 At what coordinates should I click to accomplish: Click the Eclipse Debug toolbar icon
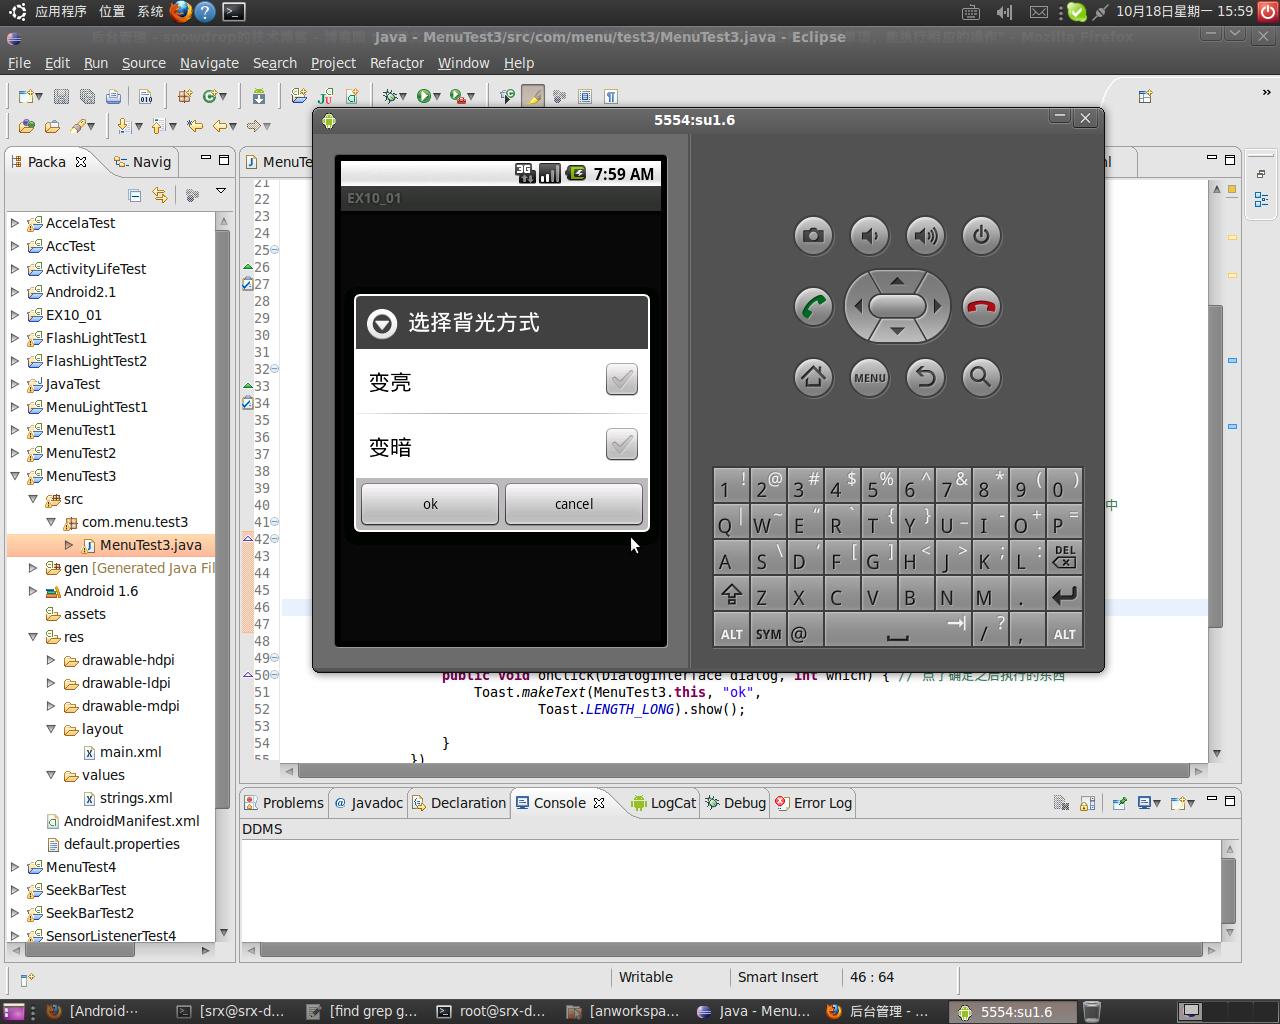tap(390, 96)
